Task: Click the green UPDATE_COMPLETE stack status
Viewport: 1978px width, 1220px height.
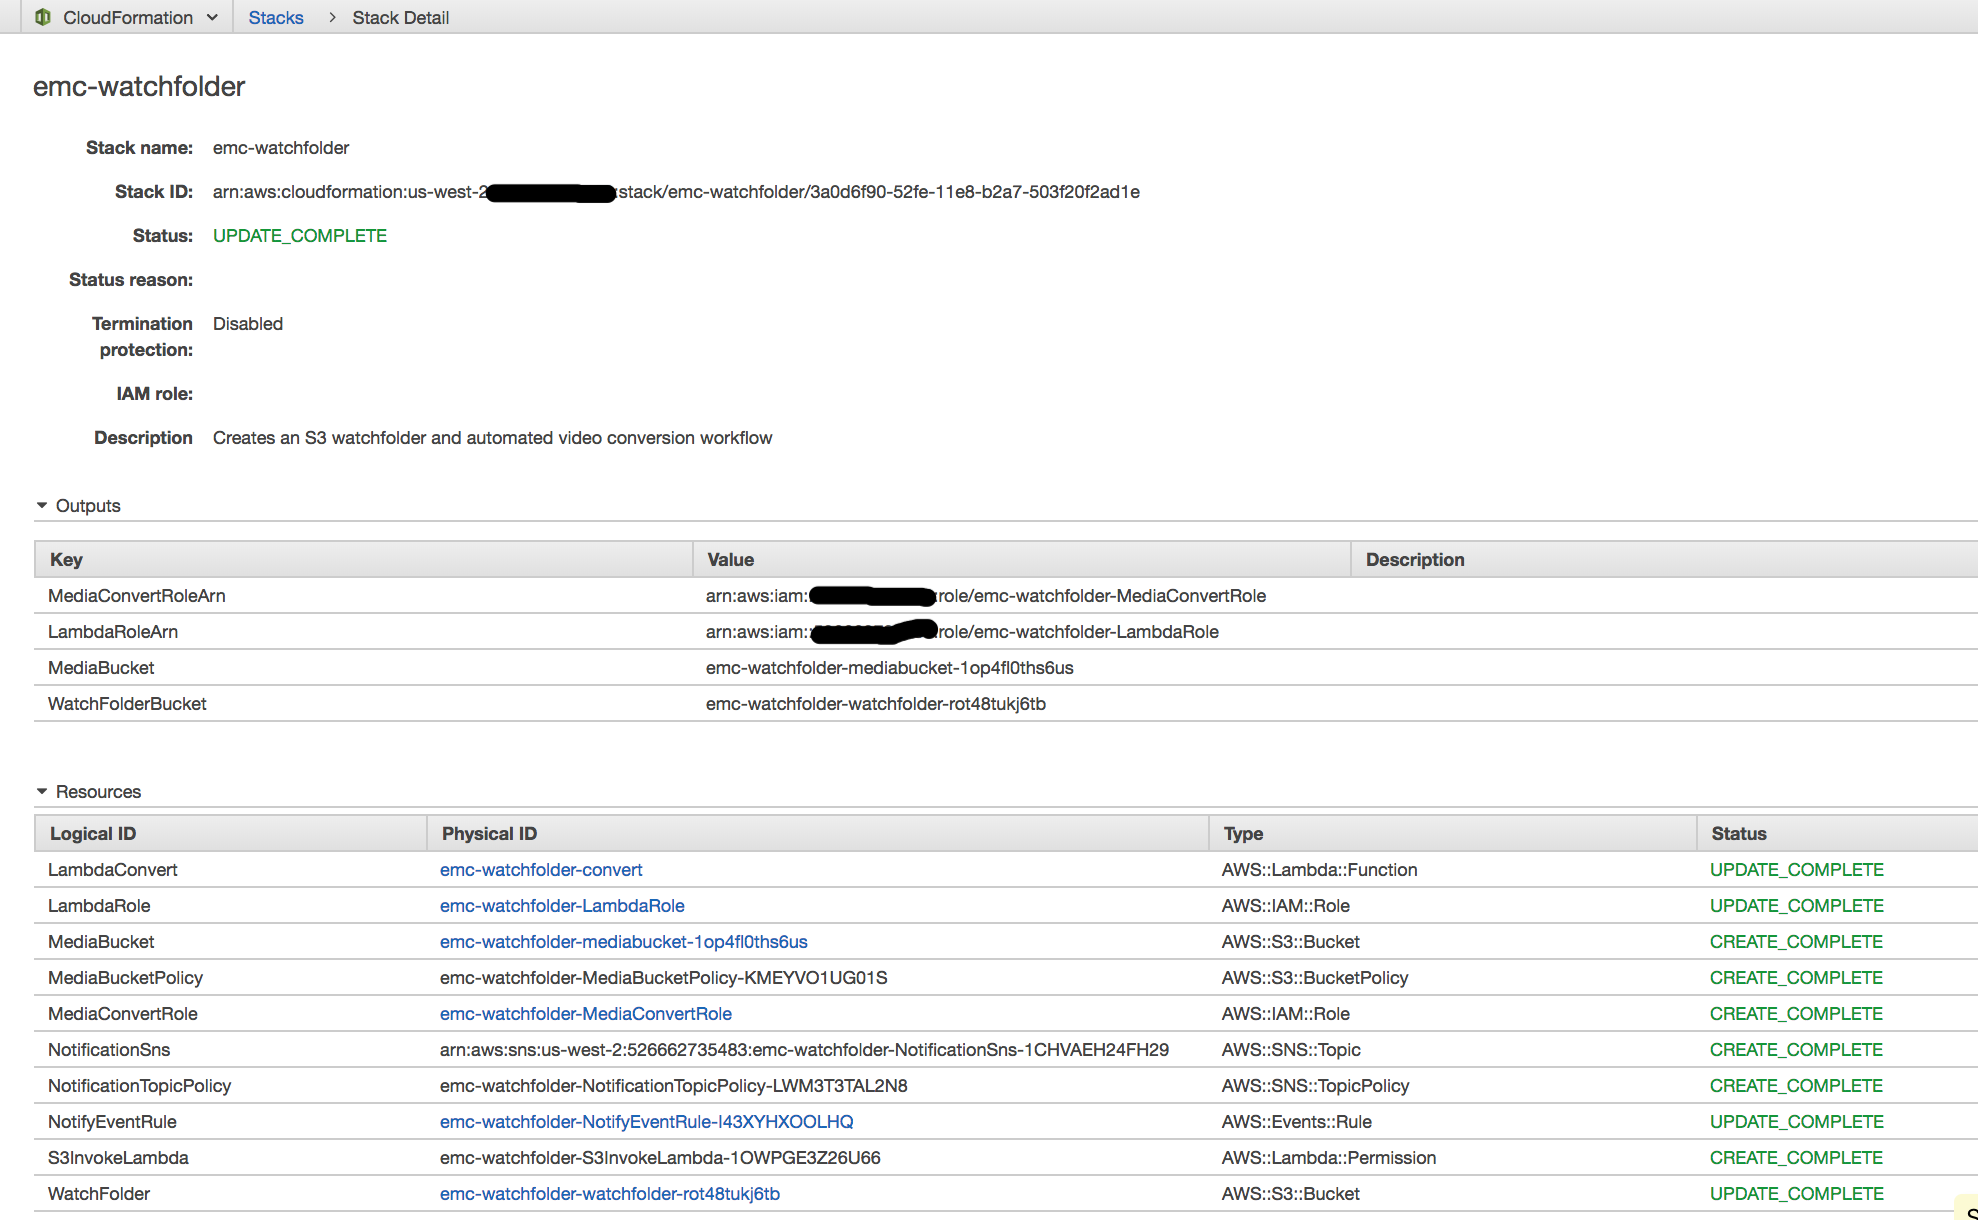Action: click(x=300, y=236)
